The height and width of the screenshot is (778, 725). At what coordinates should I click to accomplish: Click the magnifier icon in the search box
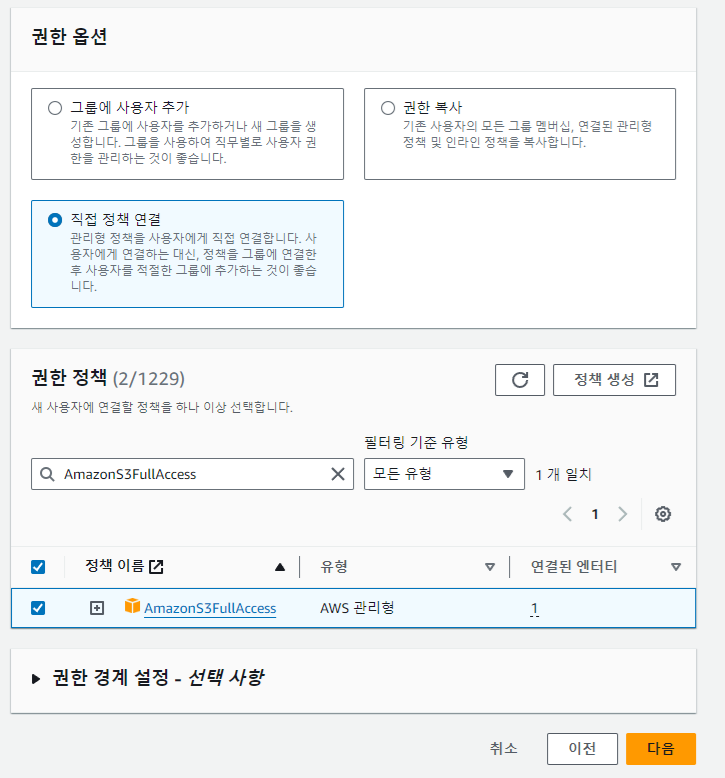[47, 474]
